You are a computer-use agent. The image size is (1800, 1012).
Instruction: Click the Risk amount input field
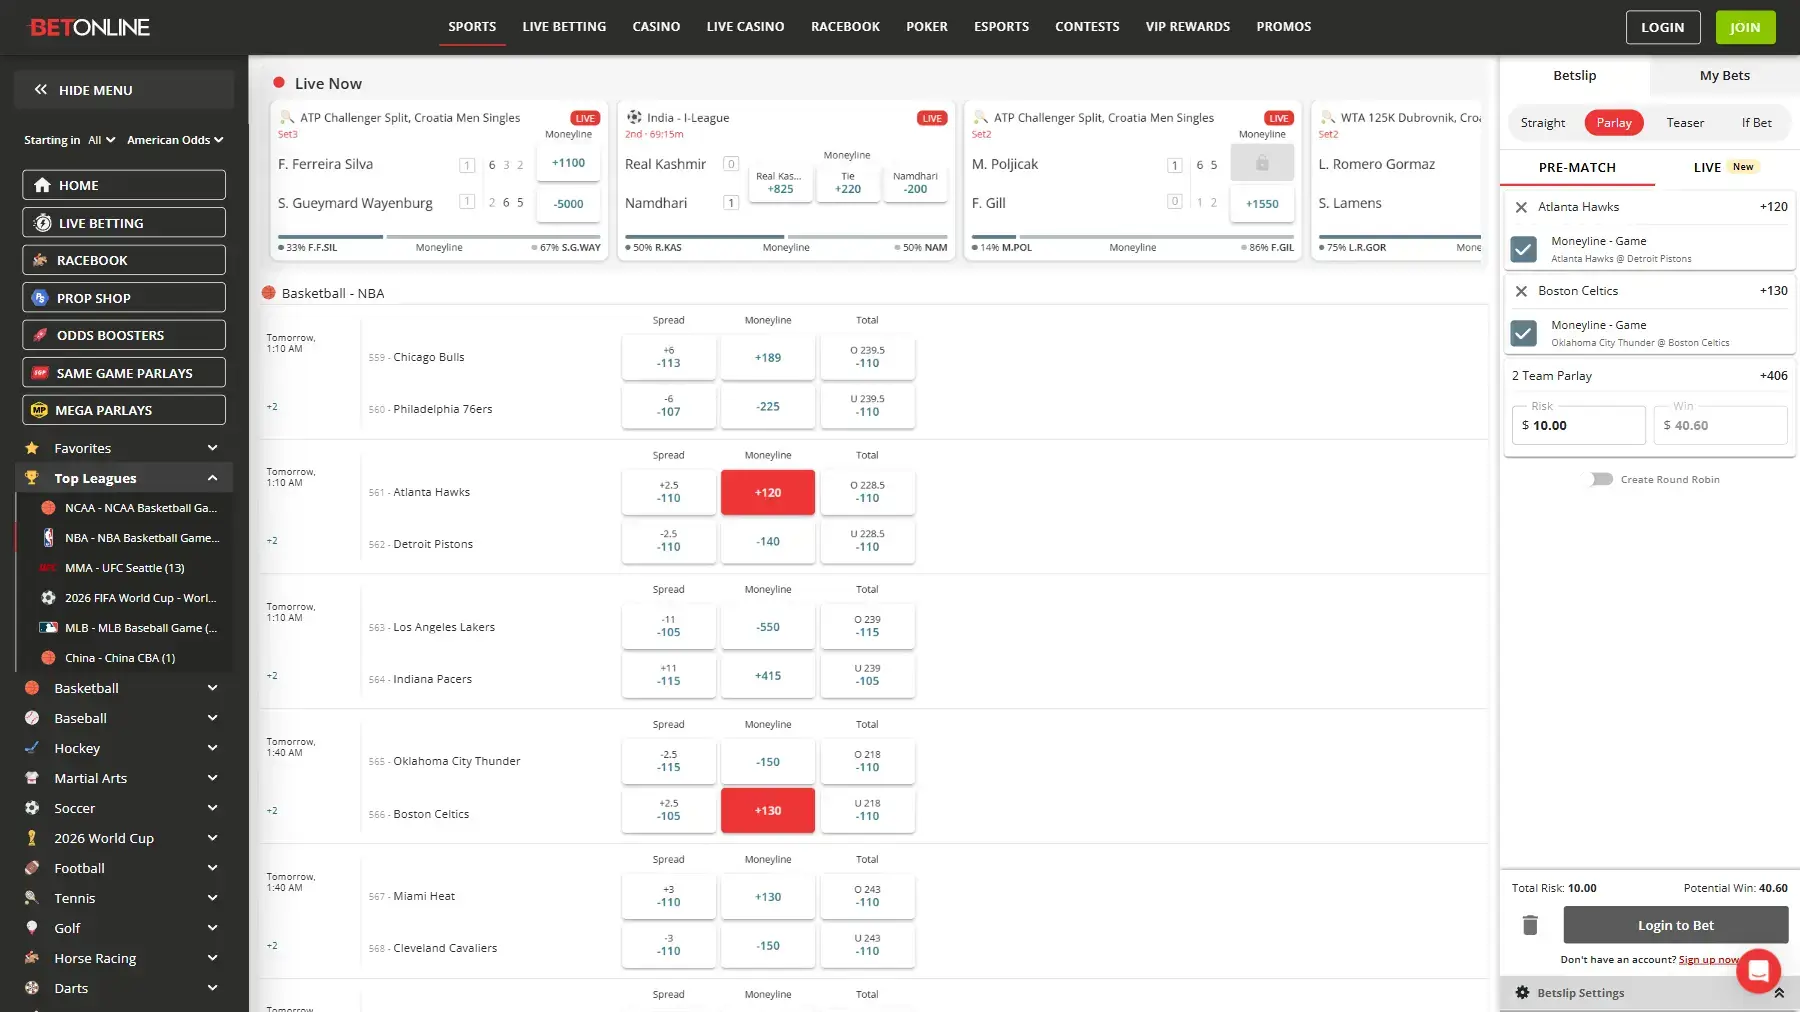pyautogui.click(x=1579, y=425)
